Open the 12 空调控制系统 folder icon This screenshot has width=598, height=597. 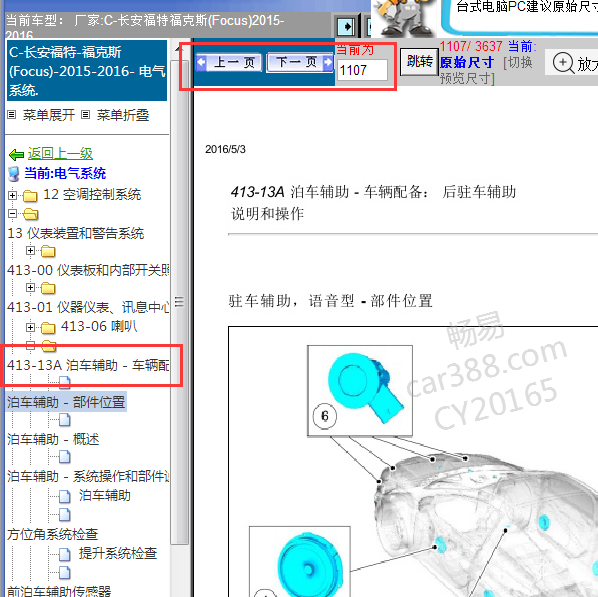click(x=30, y=196)
